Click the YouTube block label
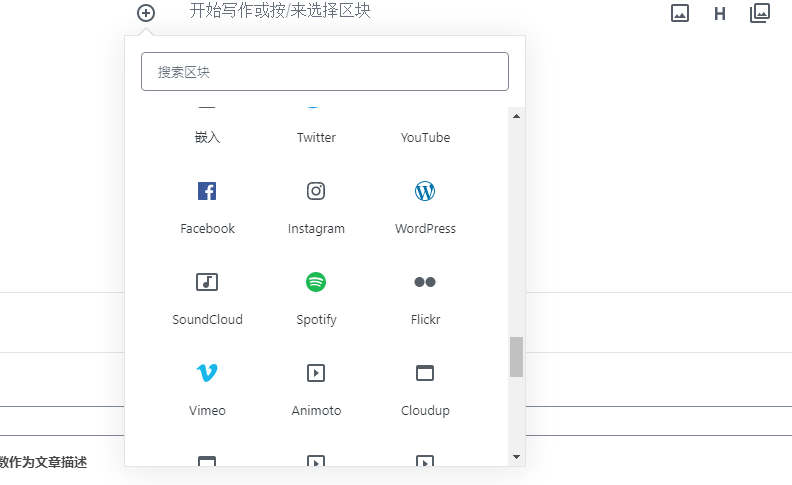 [425, 137]
